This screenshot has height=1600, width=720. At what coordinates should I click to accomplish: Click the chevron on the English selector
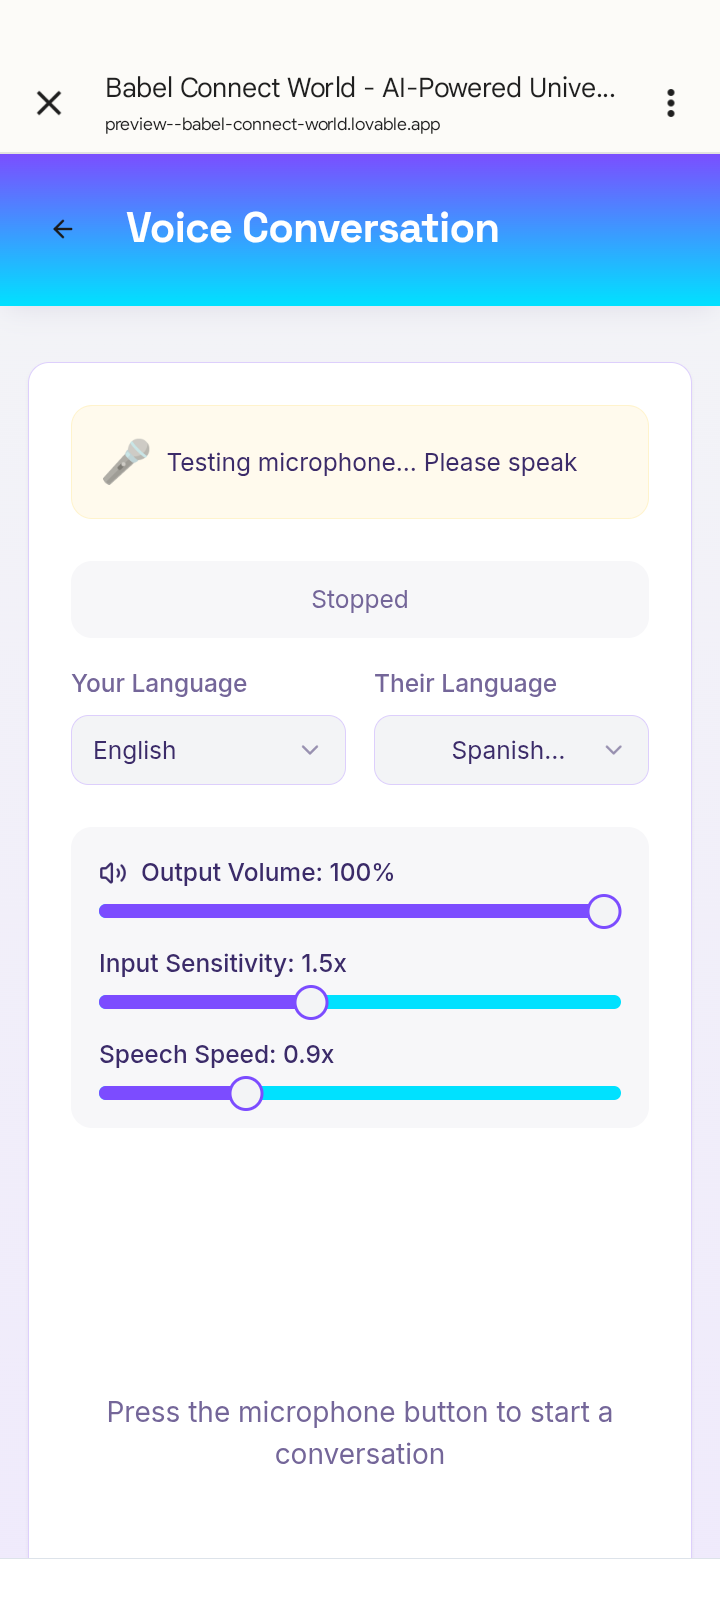tap(310, 749)
